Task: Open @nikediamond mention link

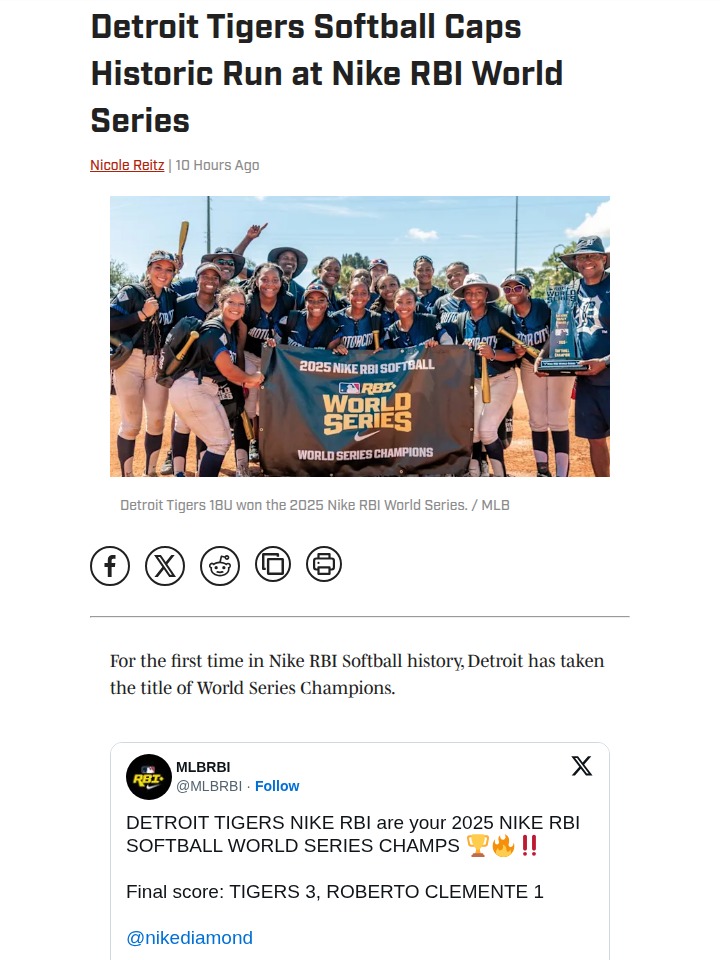Action: (189, 938)
